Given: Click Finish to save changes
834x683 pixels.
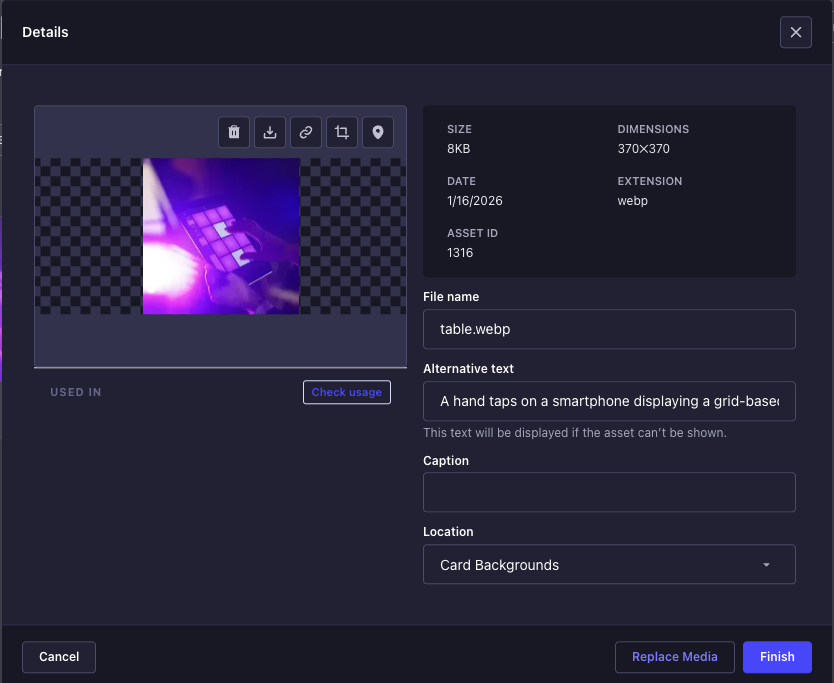Looking at the screenshot, I should click(777, 657).
